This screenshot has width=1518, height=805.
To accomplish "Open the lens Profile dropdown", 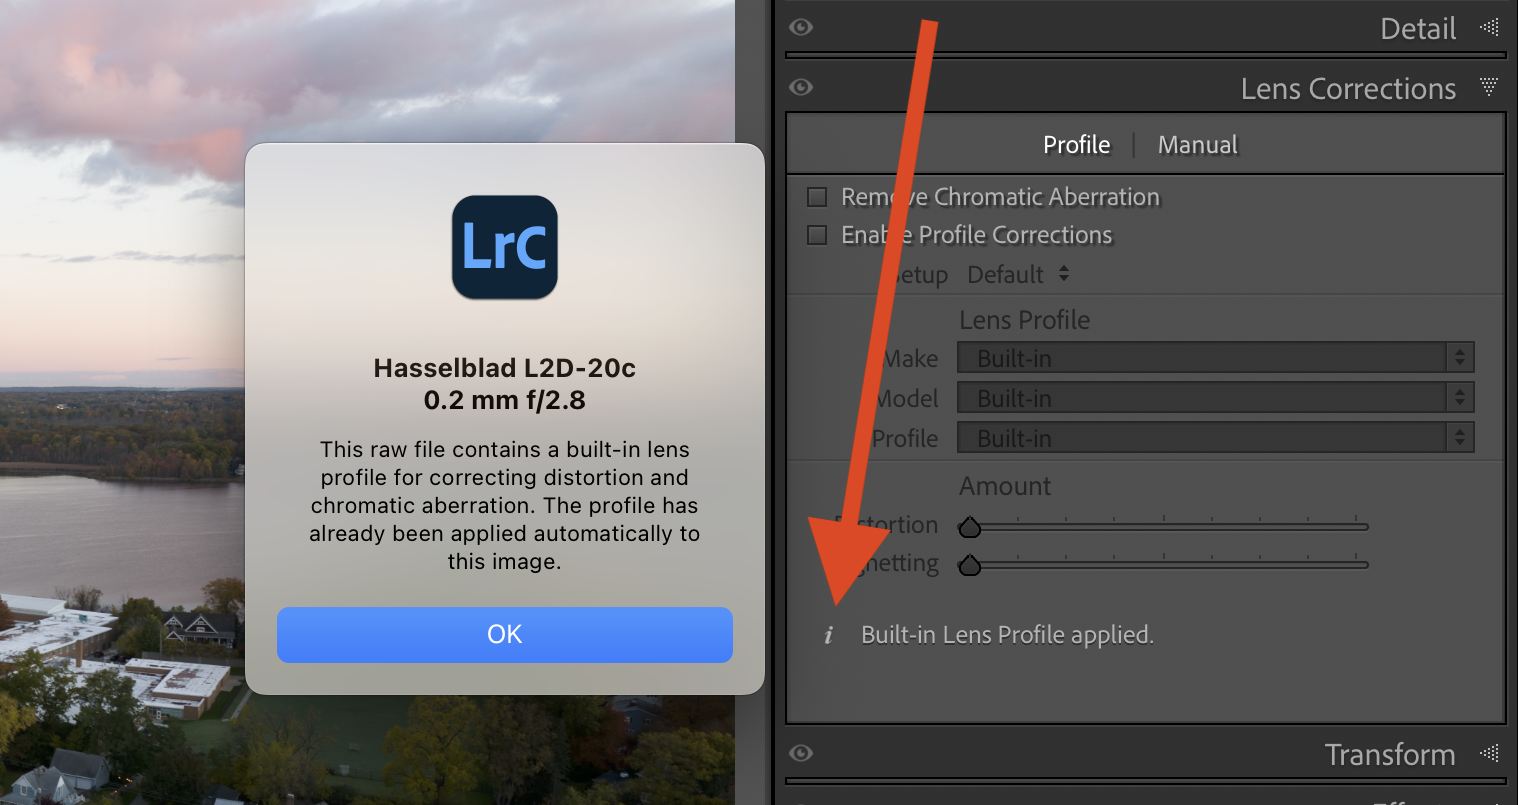I will click(x=1215, y=438).
